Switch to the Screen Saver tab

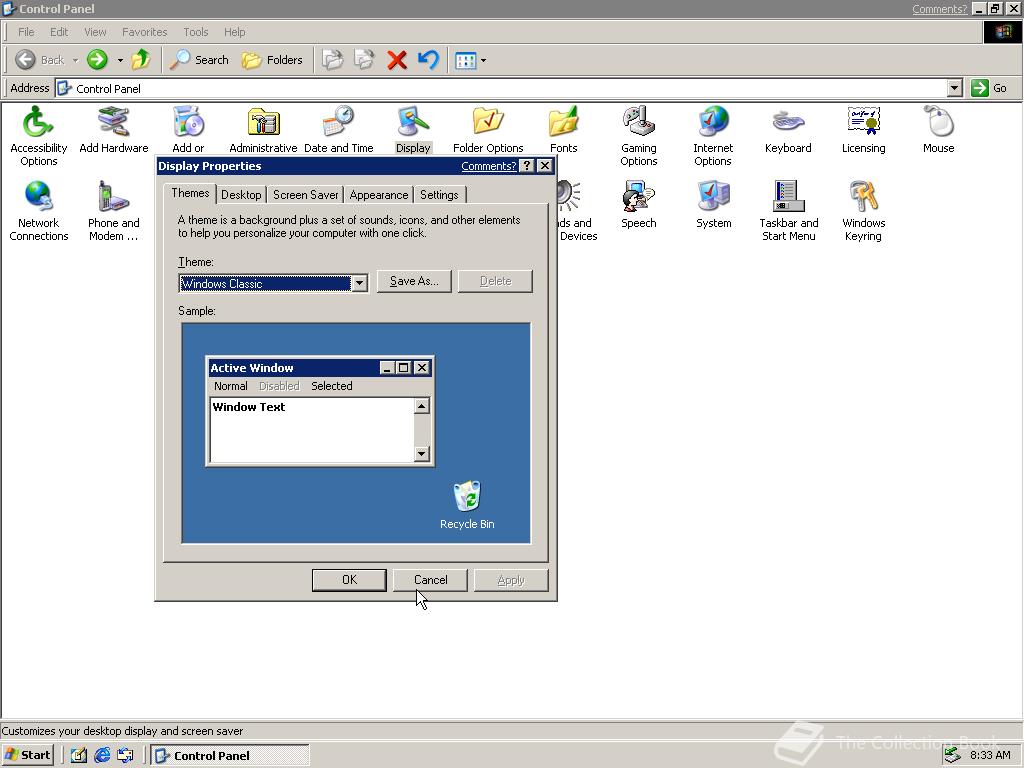(306, 195)
